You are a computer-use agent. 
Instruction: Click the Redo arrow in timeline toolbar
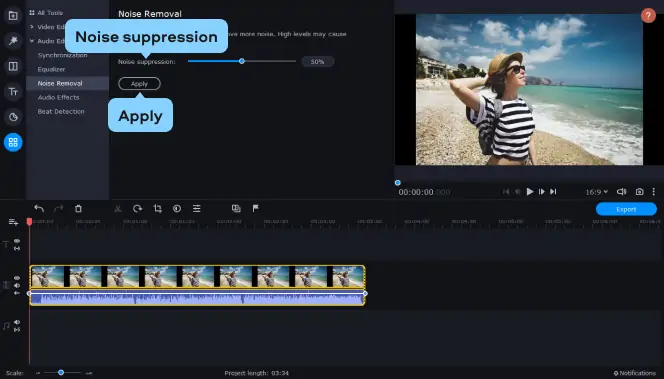click(58, 208)
